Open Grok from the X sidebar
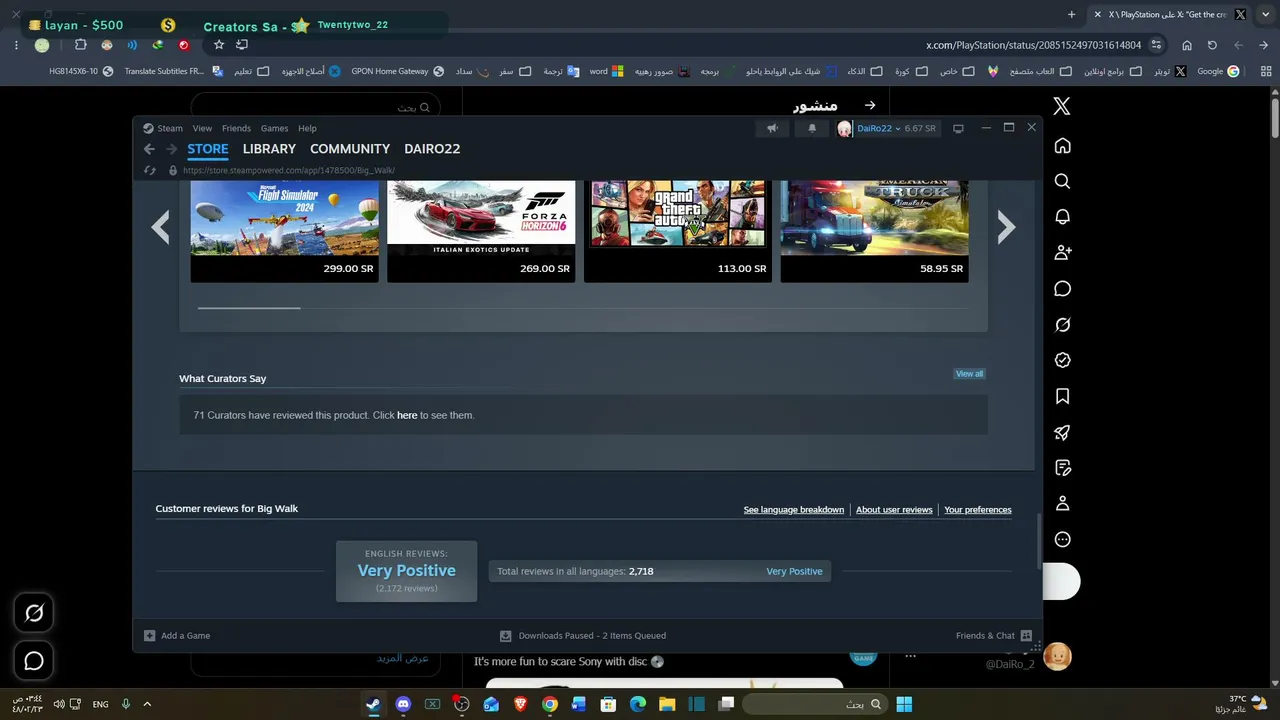Screen dimensions: 1280x720 click(x=1062, y=325)
